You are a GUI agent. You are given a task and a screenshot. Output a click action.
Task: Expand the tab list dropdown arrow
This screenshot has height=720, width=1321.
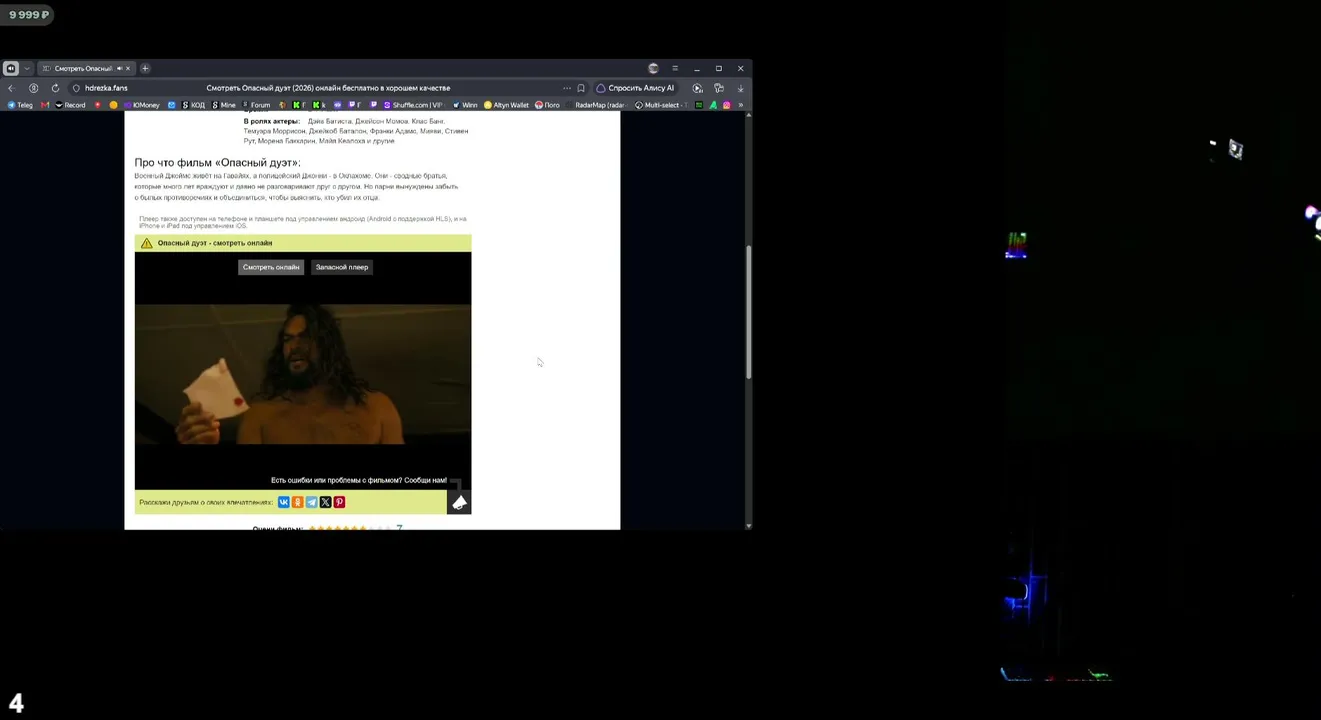tap(27, 68)
